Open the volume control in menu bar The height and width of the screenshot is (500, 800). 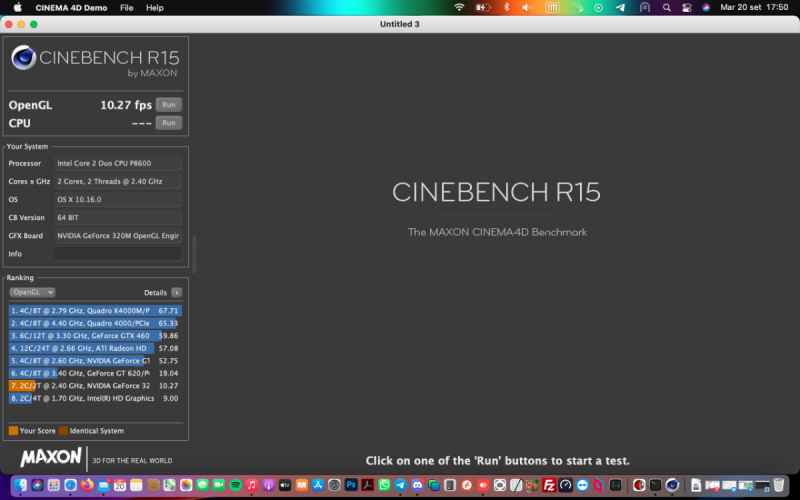528,8
